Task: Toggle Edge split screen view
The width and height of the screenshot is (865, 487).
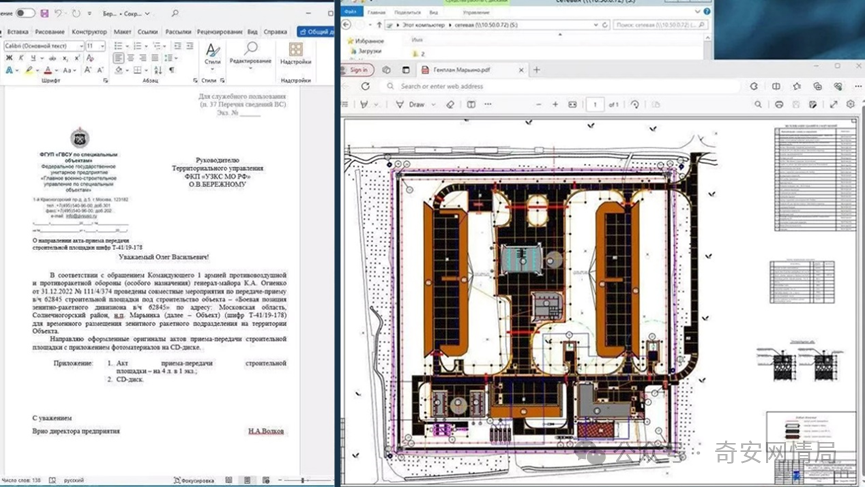Action: click(776, 86)
